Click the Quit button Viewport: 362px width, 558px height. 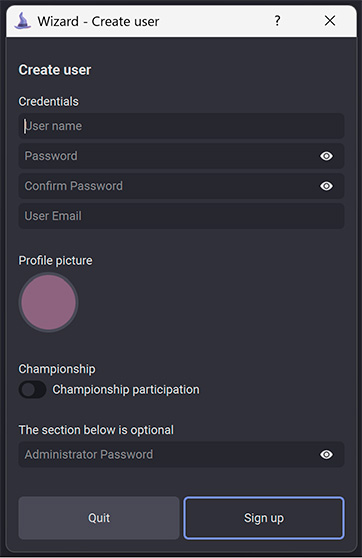99,518
